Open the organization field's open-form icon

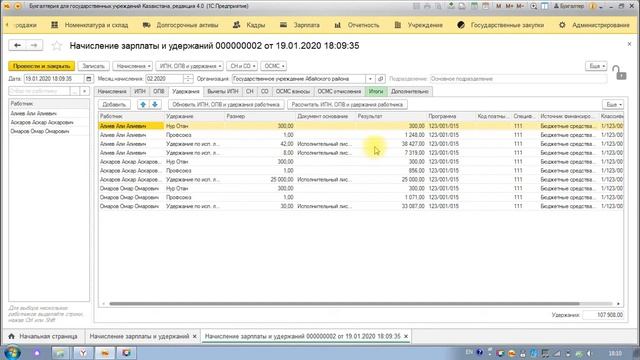380,79
